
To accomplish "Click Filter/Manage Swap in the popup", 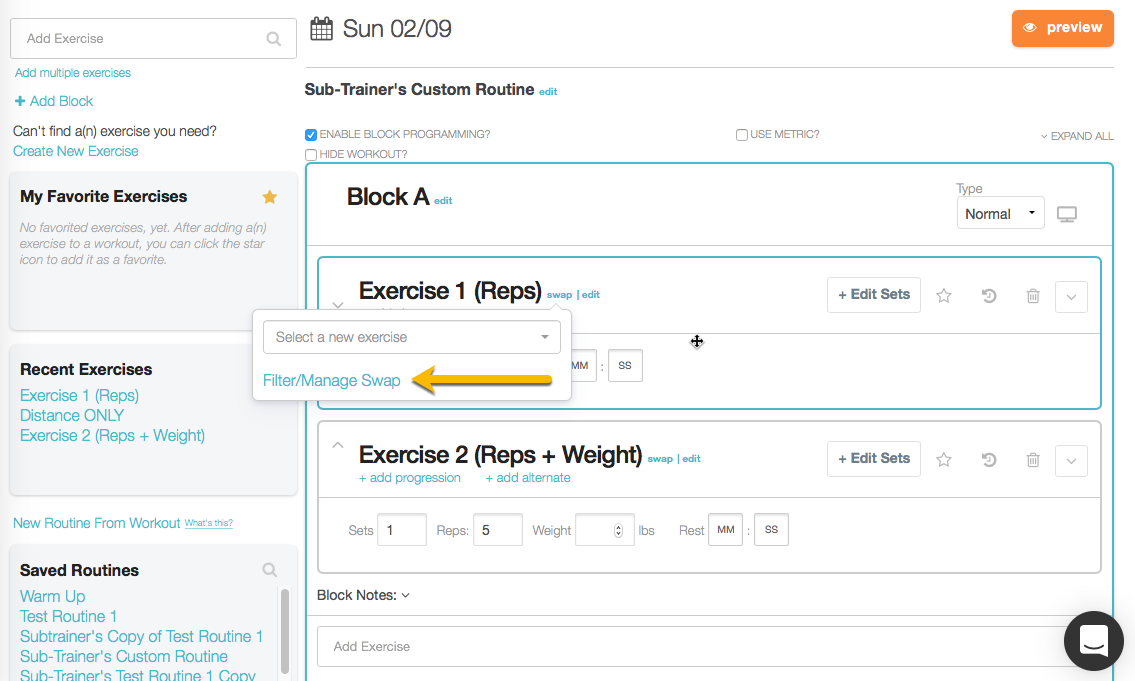I will pyautogui.click(x=332, y=381).
